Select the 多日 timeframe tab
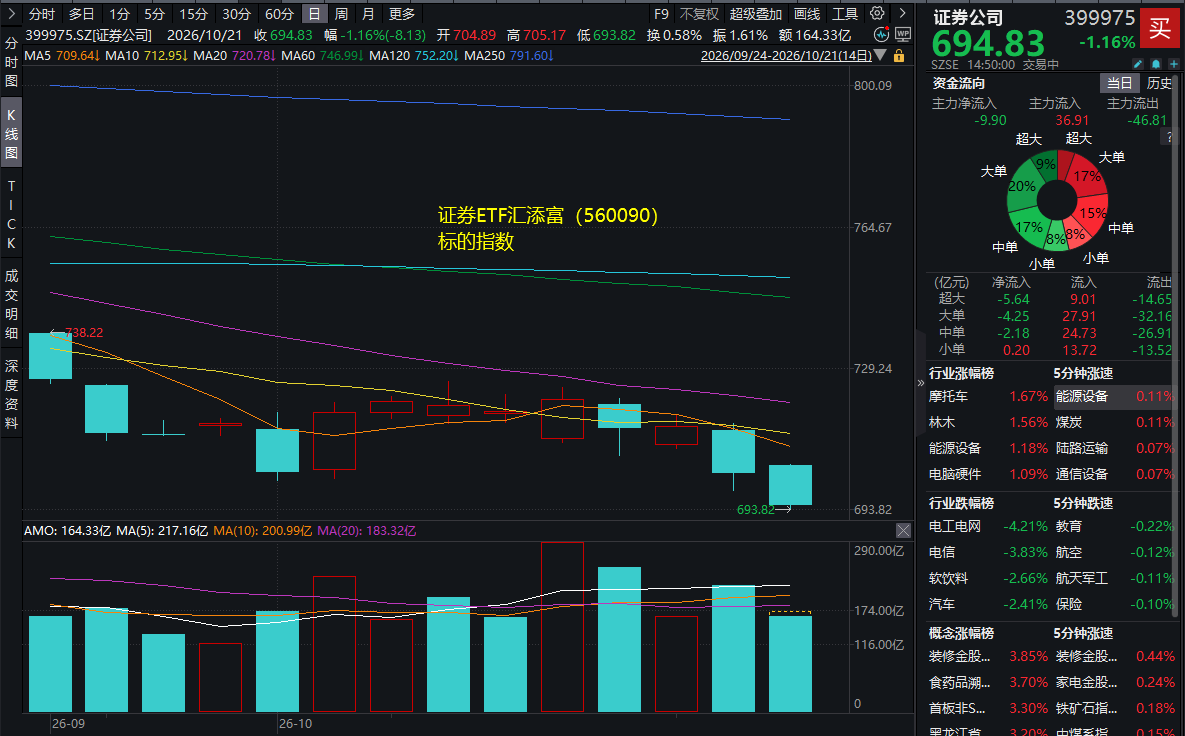 pos(82,14)
